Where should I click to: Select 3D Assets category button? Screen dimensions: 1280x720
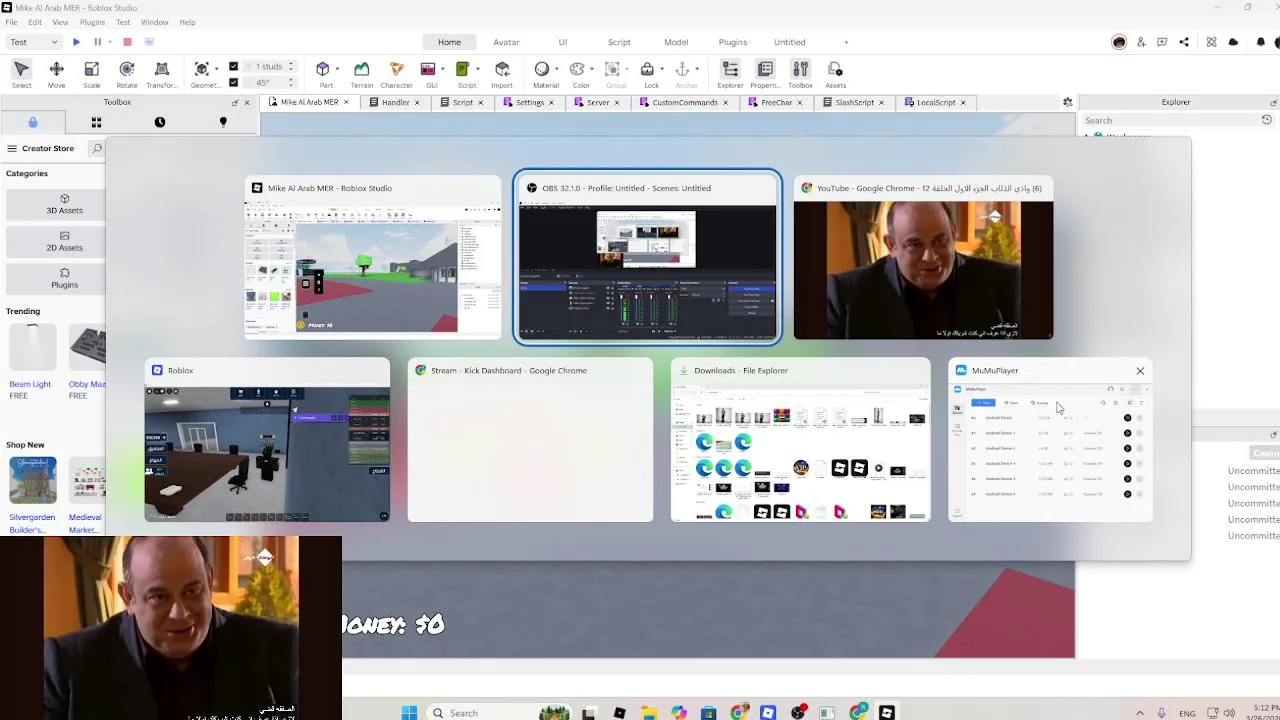pos(64,204)
